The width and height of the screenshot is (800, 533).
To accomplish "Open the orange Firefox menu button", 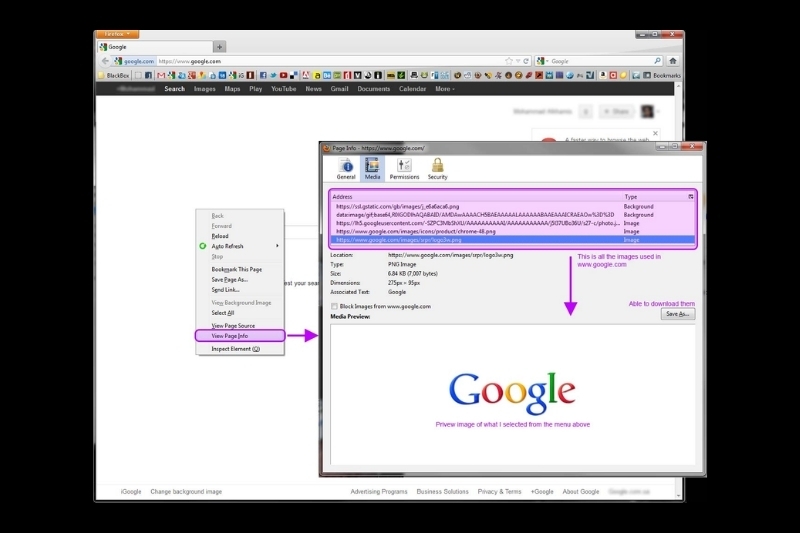I will [117, 34].
